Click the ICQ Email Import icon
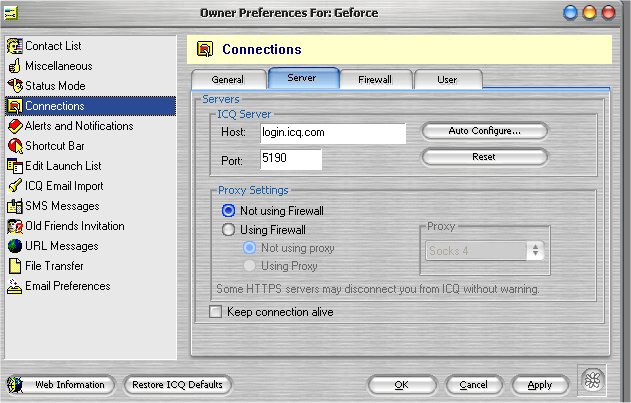The image size is (631, 403). pos(15,186)
